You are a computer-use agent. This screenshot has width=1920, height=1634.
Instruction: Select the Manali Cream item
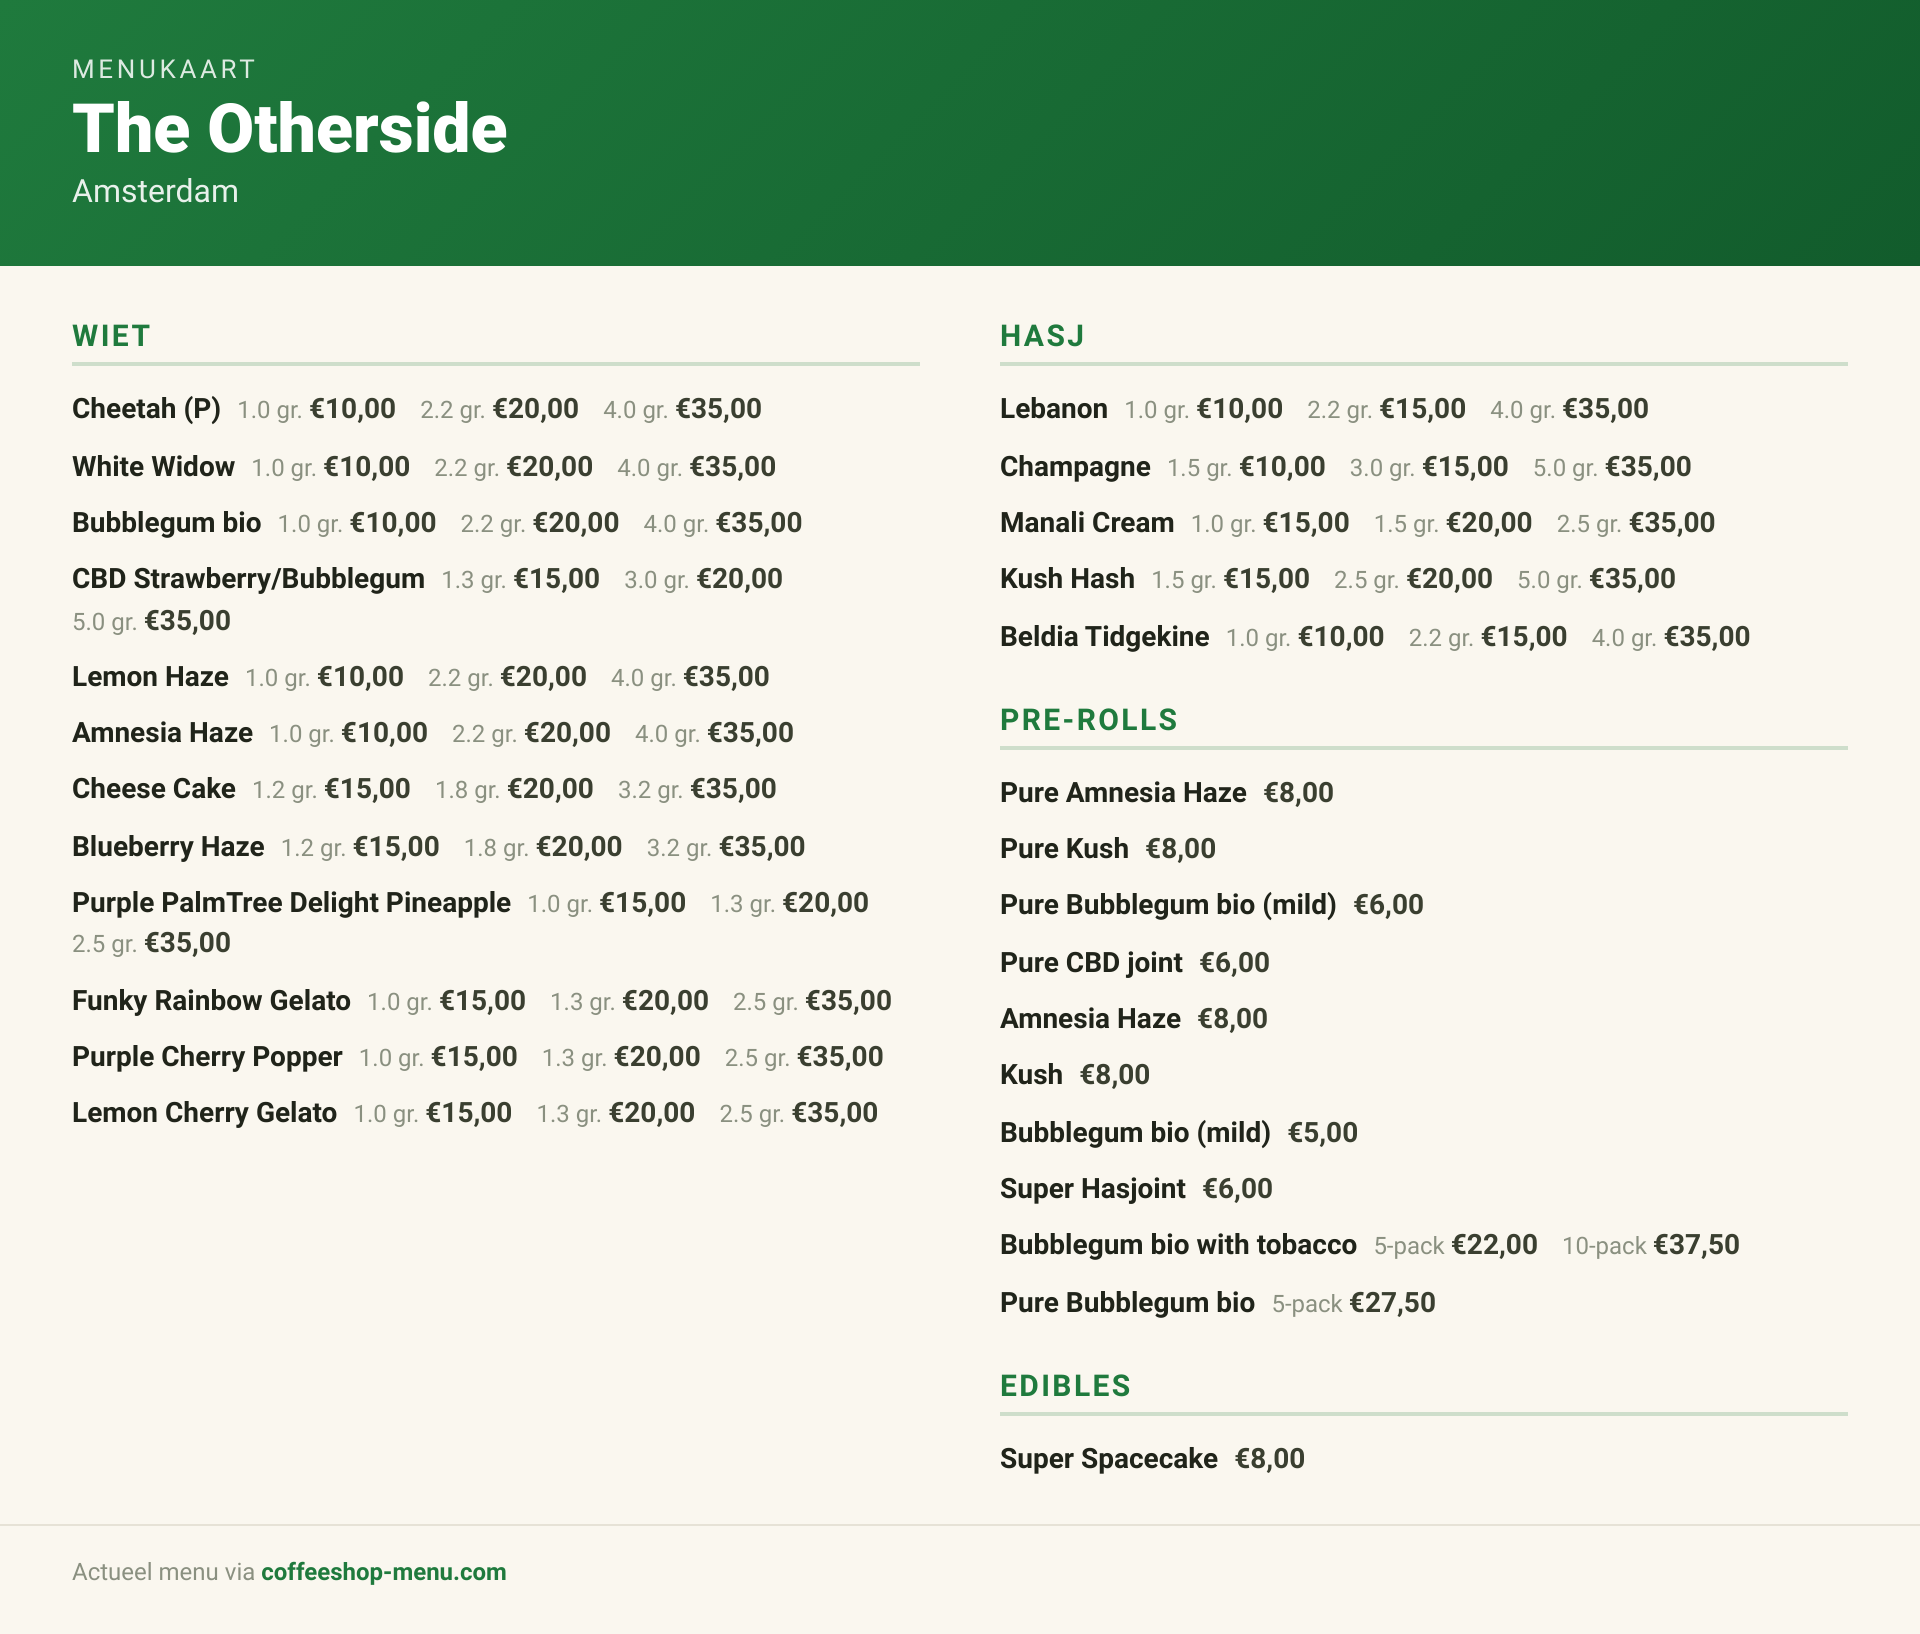(x=1087, y=523)
